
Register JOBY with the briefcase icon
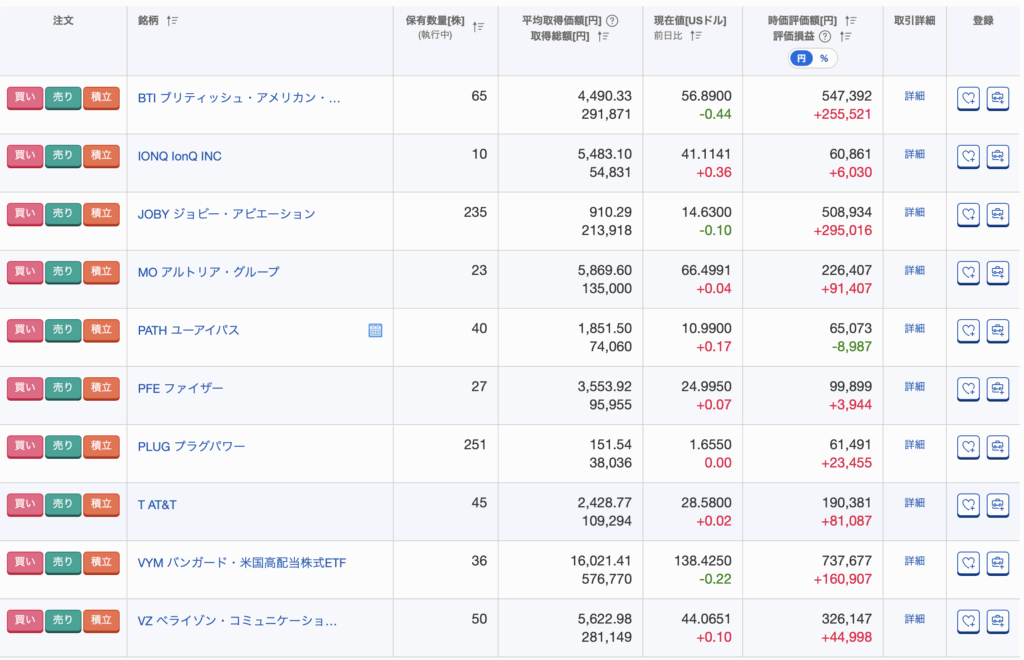coord(997,215)
